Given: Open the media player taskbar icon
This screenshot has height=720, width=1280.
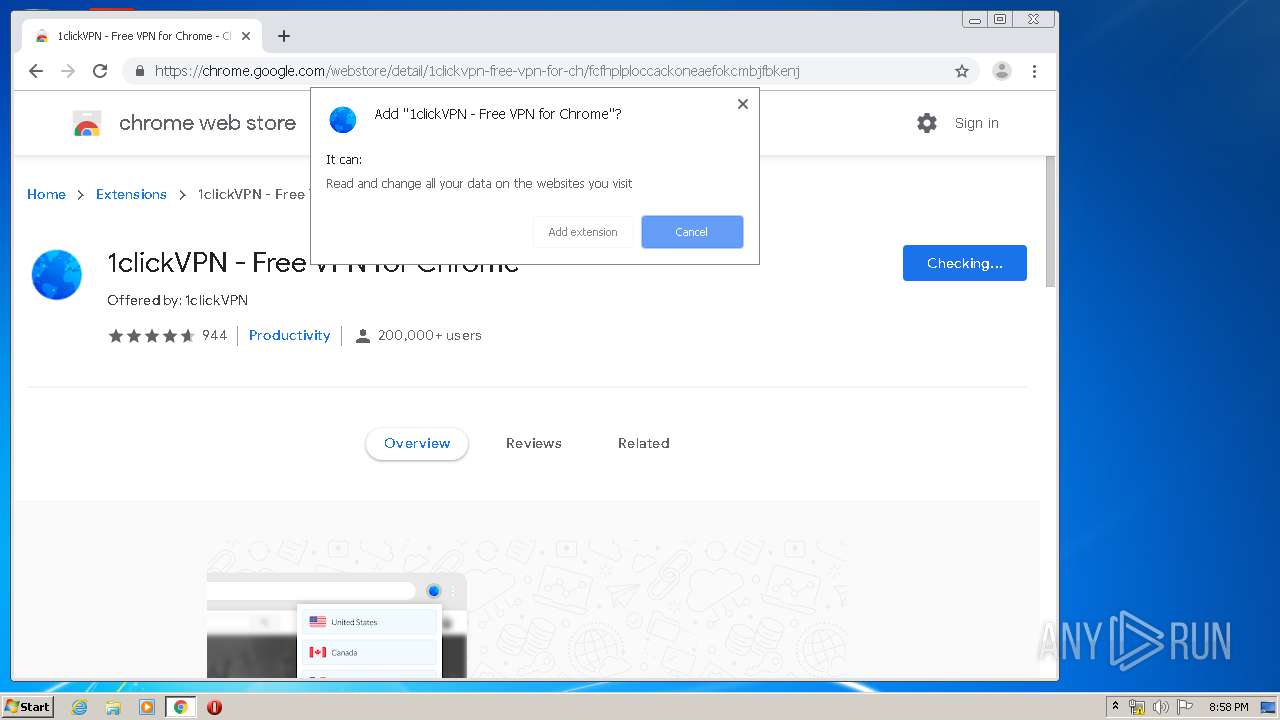Looking at the screenshot, I should tap(147, 707).
